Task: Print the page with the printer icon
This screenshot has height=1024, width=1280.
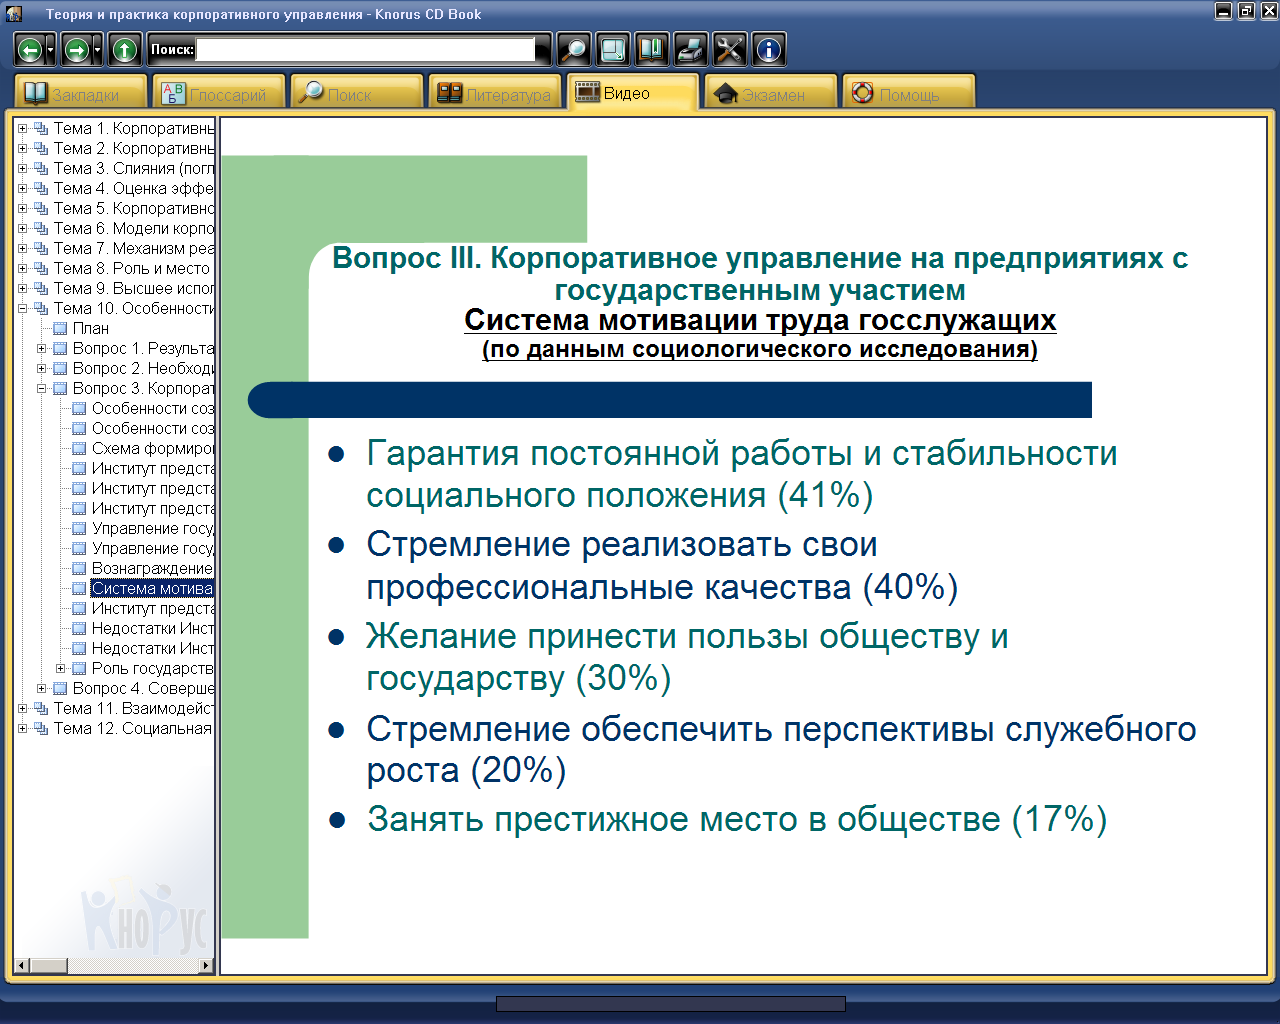Action: coord(691,49)
